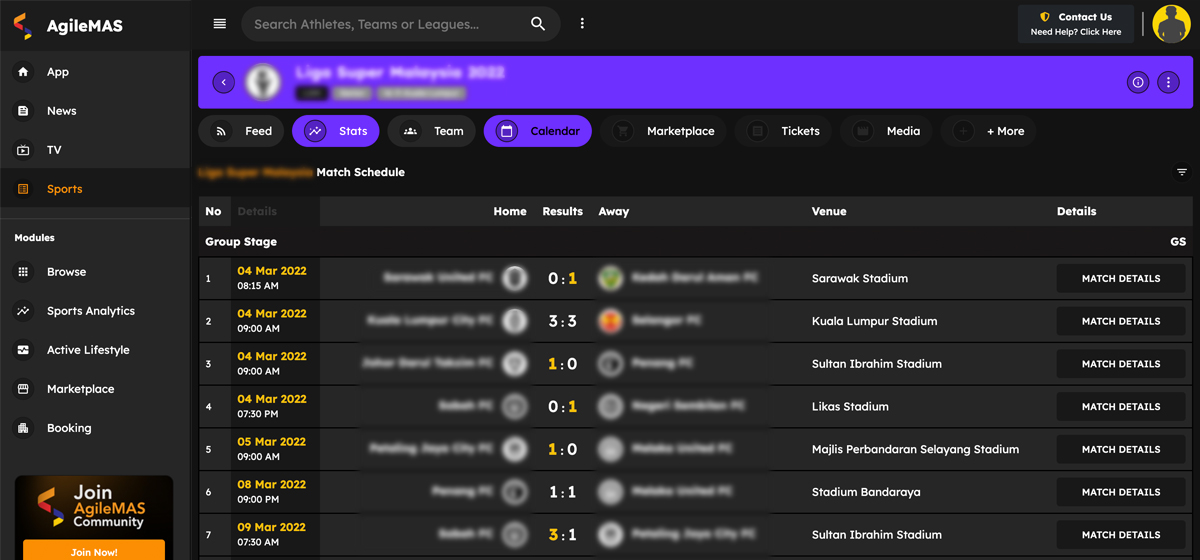Open league options three-dot menu in banner

click(1168, 82)
